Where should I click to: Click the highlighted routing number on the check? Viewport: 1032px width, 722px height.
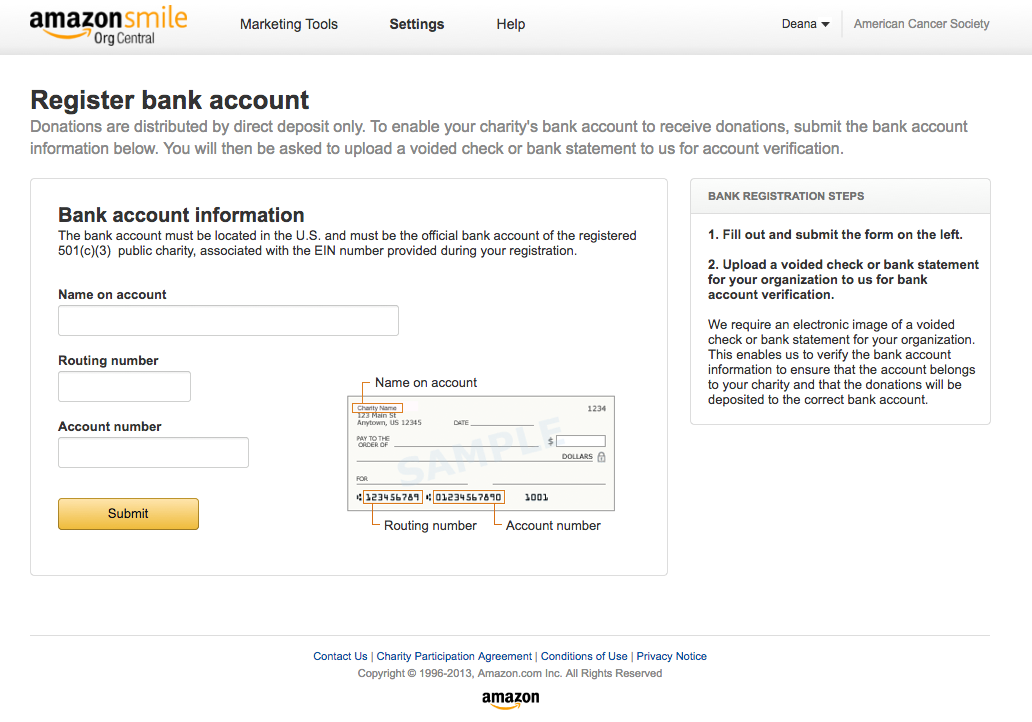[x=392, y=496]
